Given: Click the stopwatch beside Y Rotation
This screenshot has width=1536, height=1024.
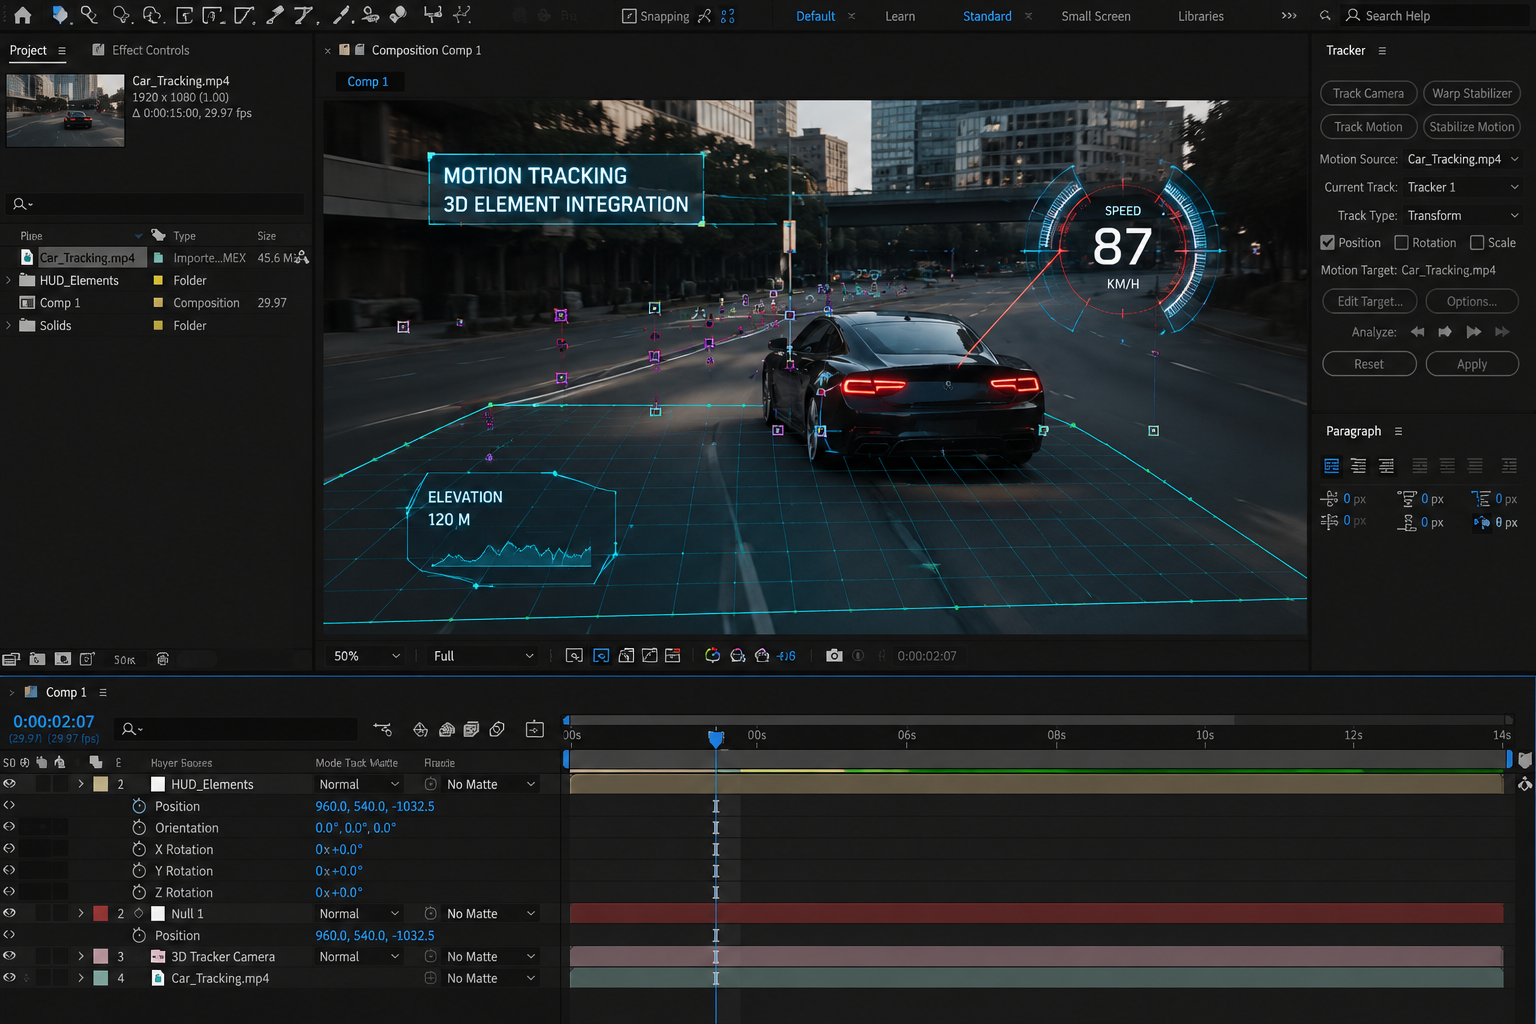Looking at the screenshot, I should point(139,871).
